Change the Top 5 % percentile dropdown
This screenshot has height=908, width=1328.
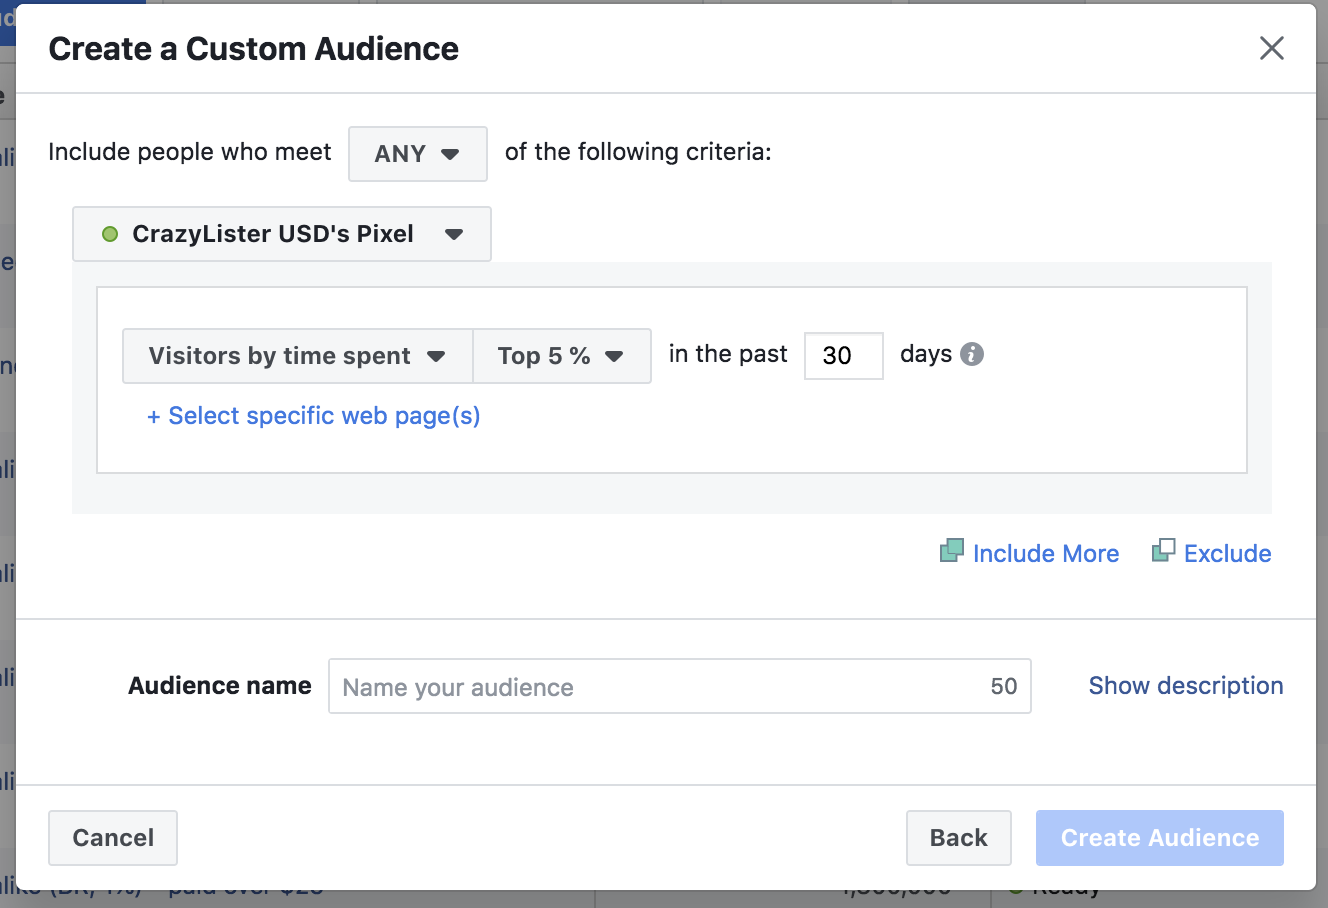[561, 356]
